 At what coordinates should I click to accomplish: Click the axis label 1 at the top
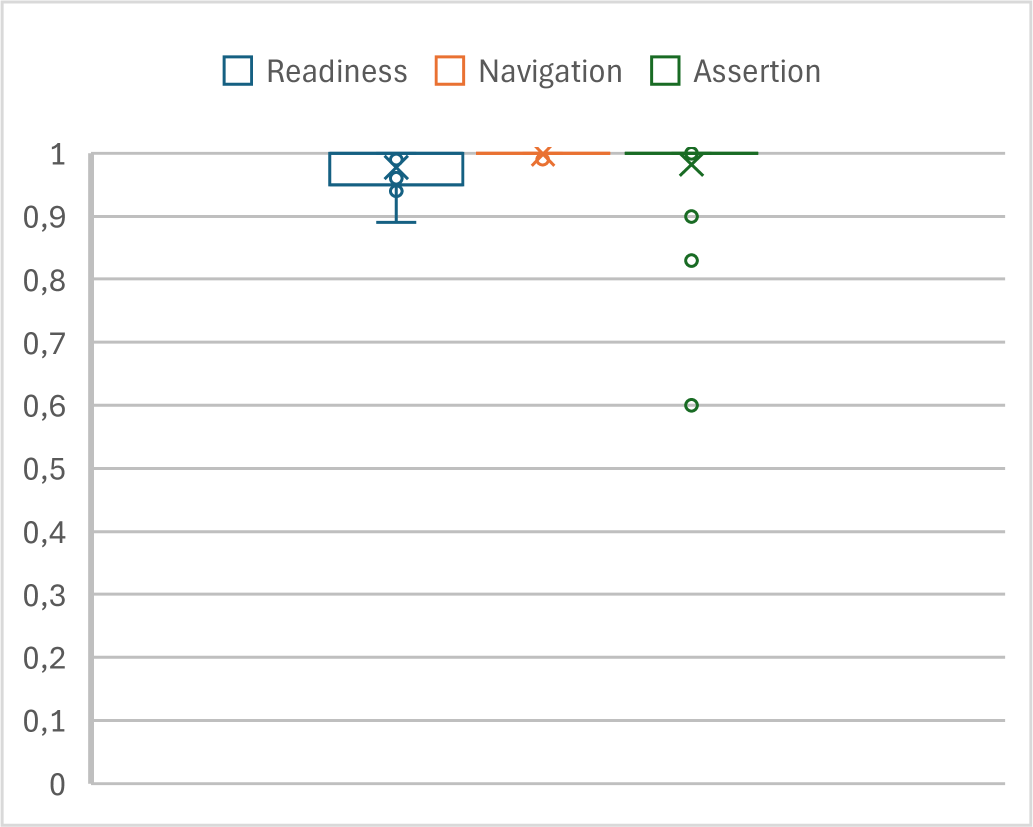[x=58, y=155]
